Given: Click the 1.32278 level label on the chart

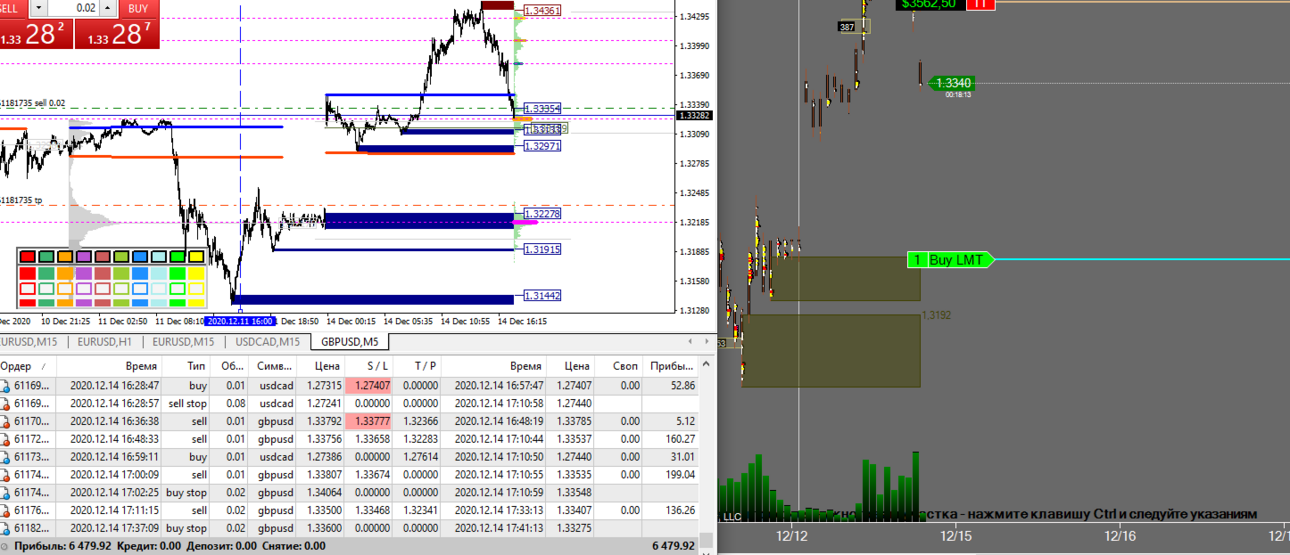Looking at the screenshot, I should click(x=542, y=214).
